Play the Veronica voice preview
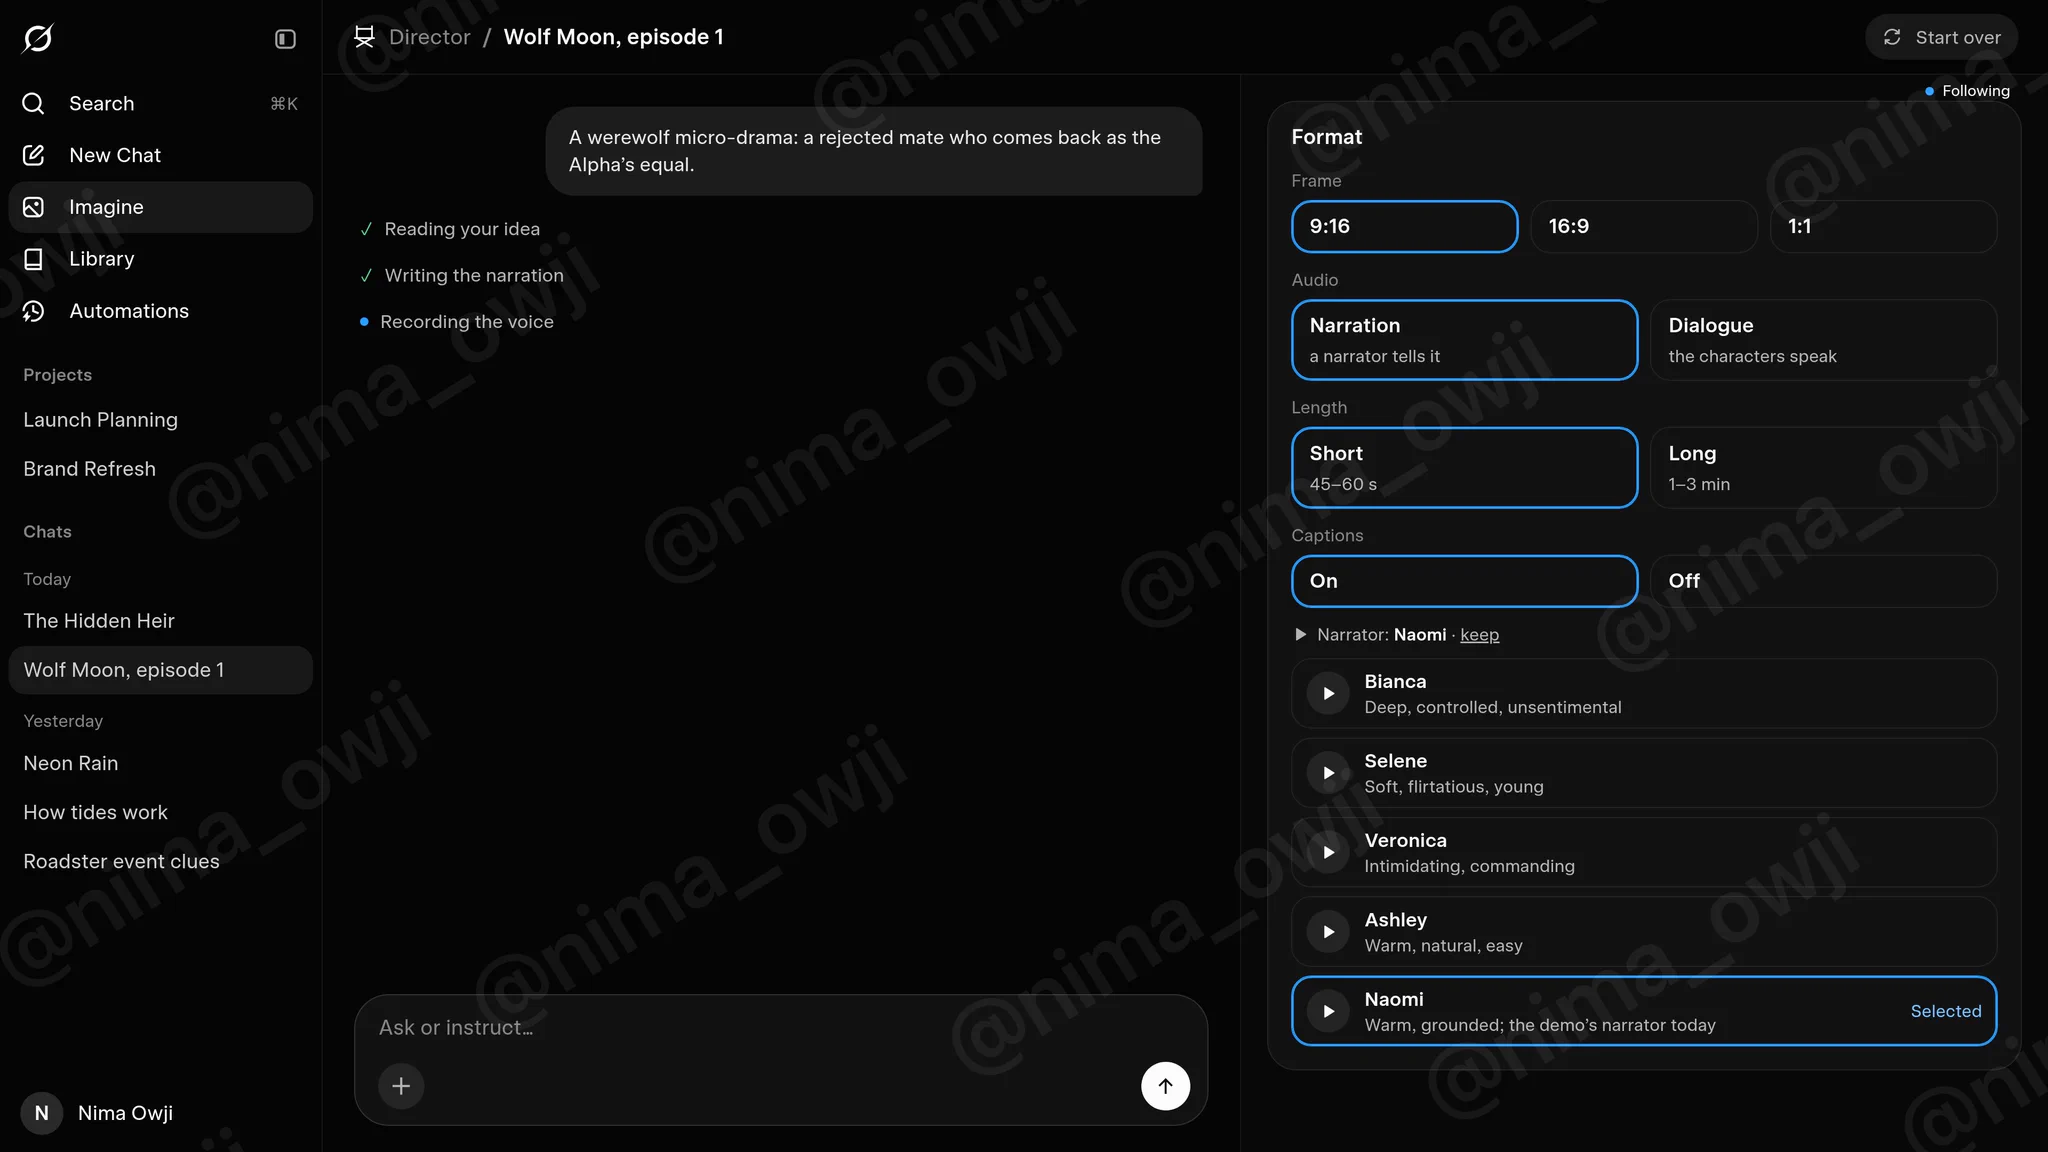Image resolution: width=2048 pixels, height=1152 pixels. tap(1328, 852)
